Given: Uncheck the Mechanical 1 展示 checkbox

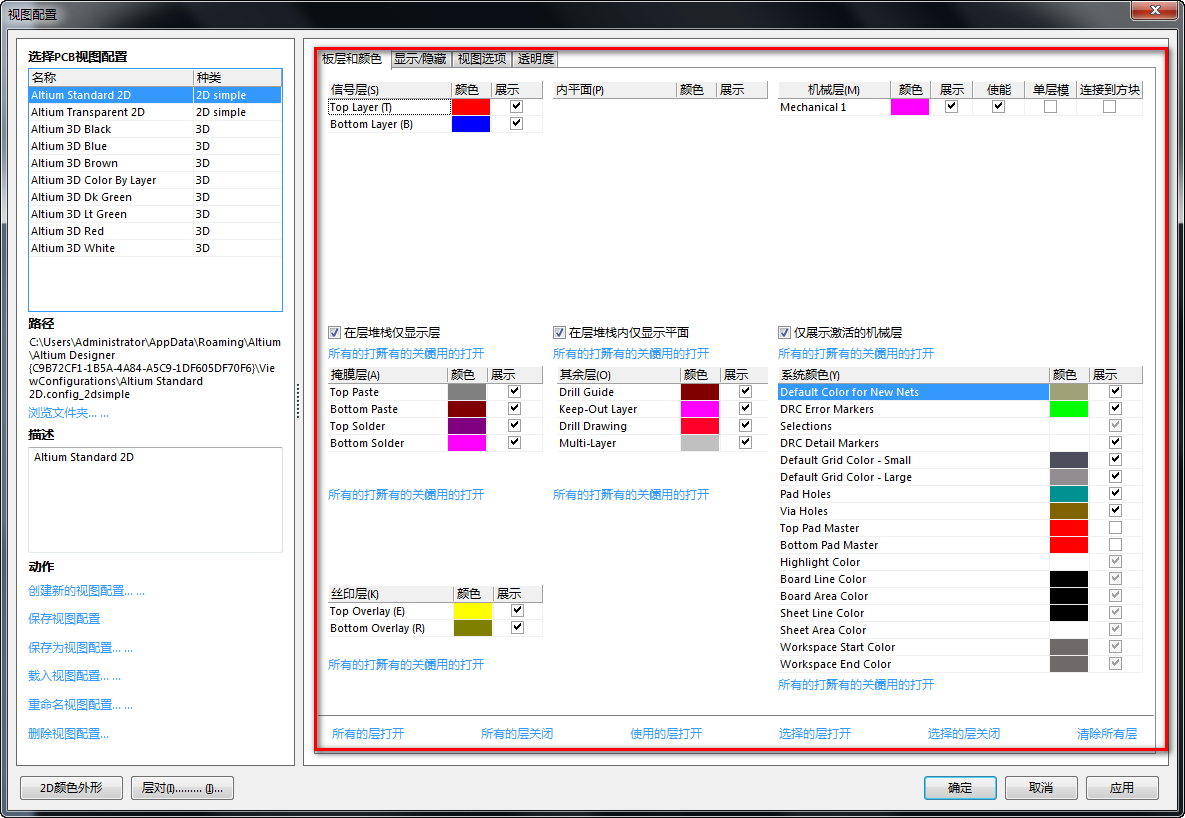Looking at the screenshot, I should click(951, 107).
